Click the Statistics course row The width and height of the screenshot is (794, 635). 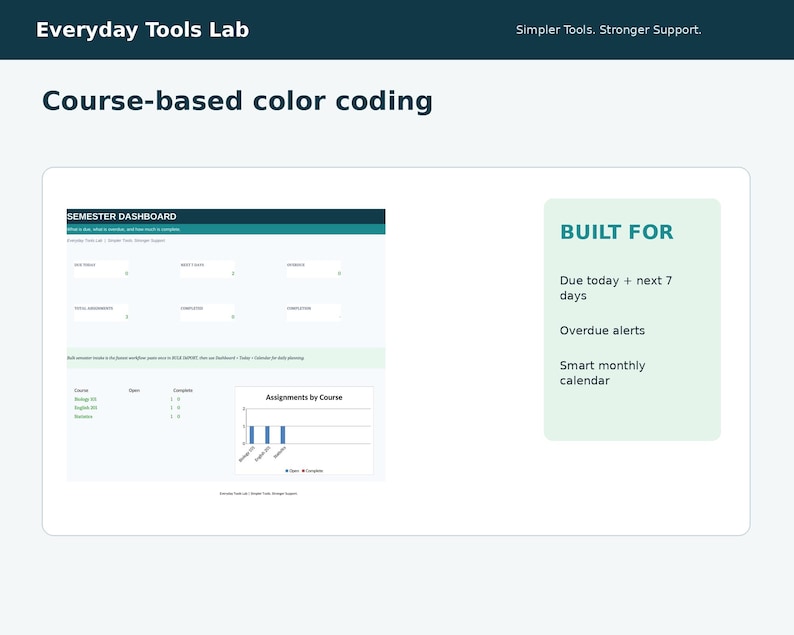(x=127, y=416)
